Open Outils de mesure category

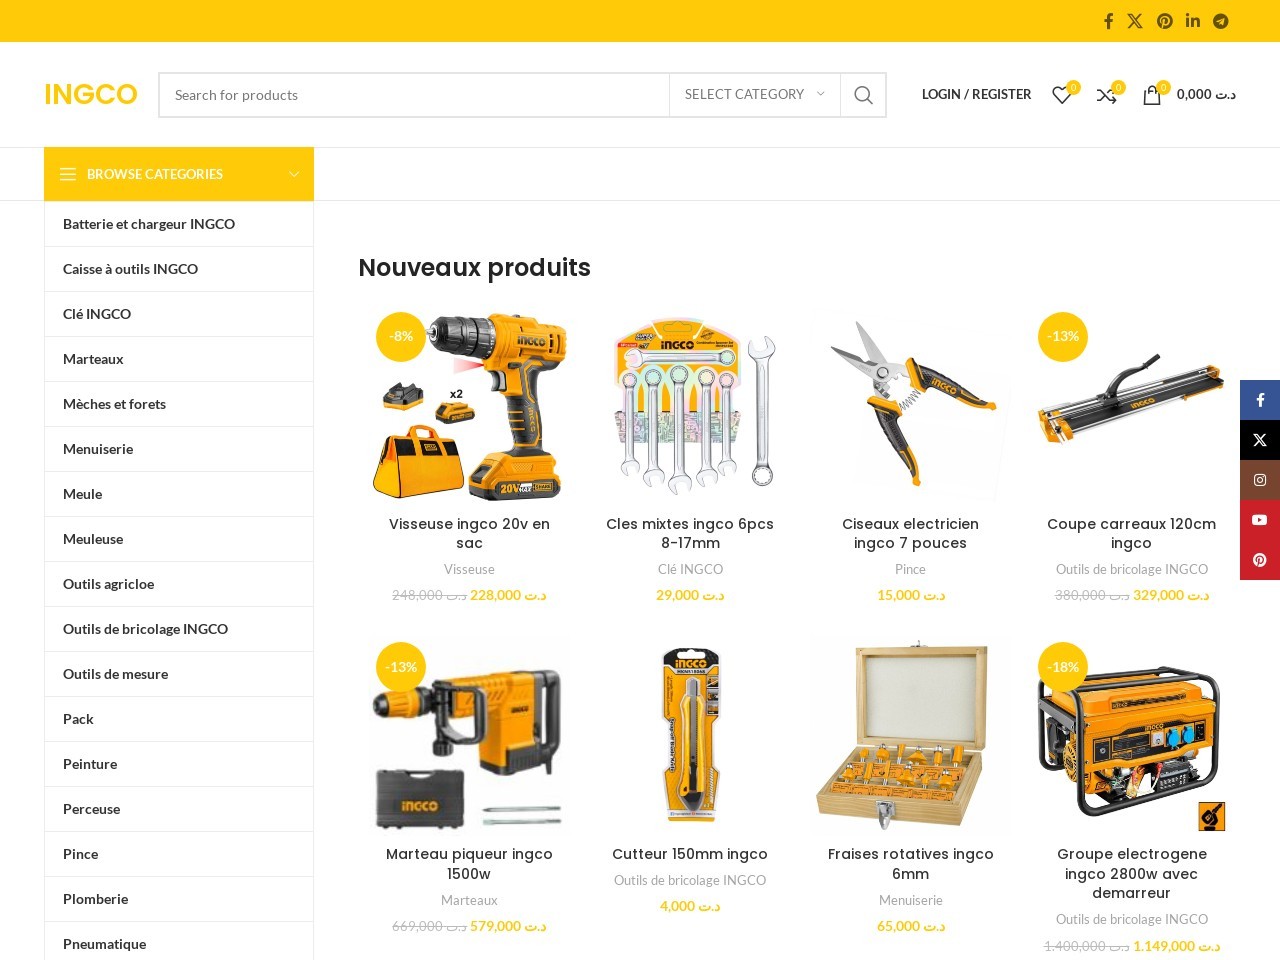[x=179, y=674]
